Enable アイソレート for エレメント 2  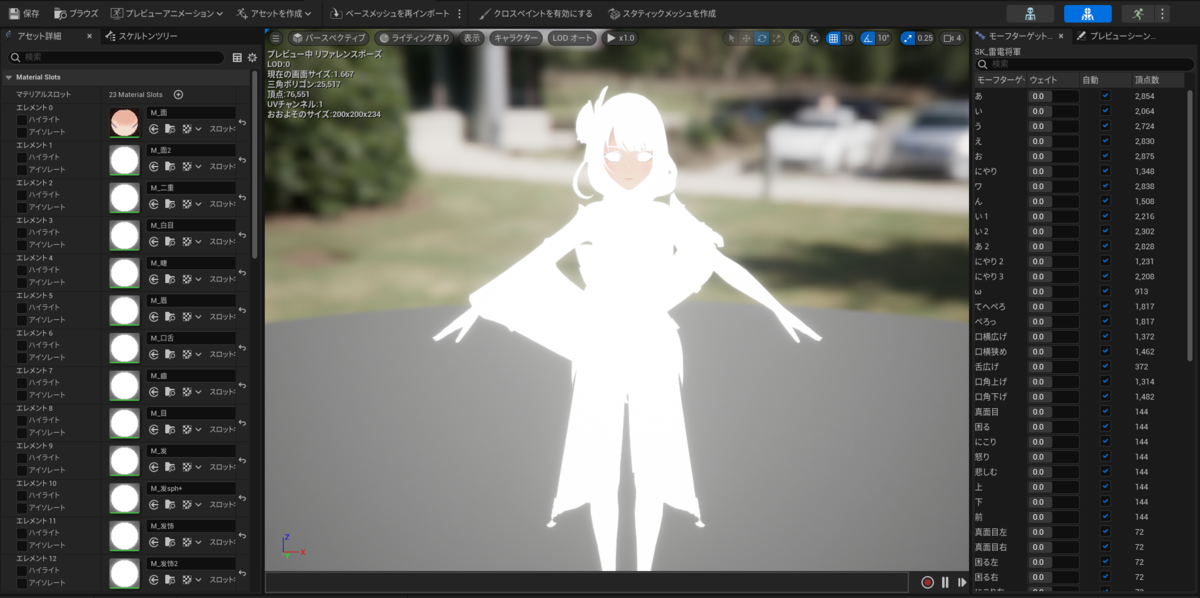pyautogui.click(x=22, y=207)
